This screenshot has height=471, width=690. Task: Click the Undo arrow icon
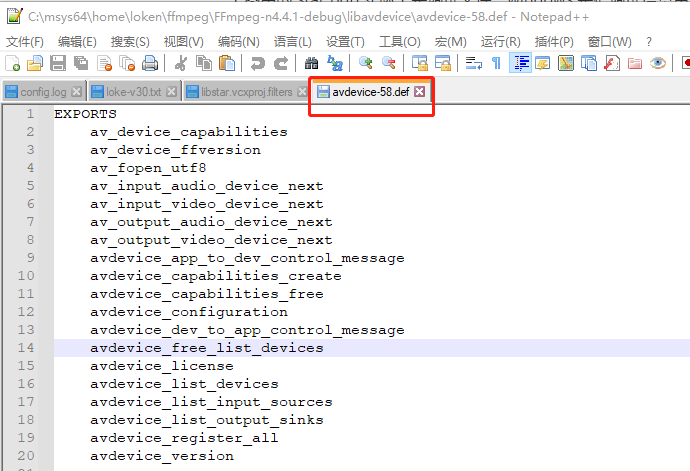pyautogui.click(x=258, y=63)
